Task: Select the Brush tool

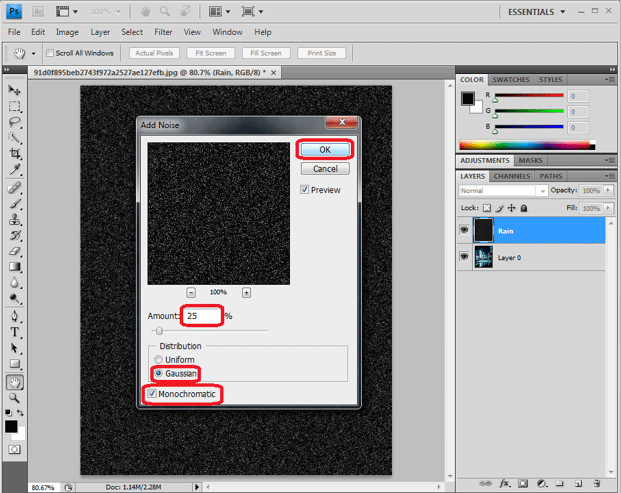Action: (x=15, y=204)
